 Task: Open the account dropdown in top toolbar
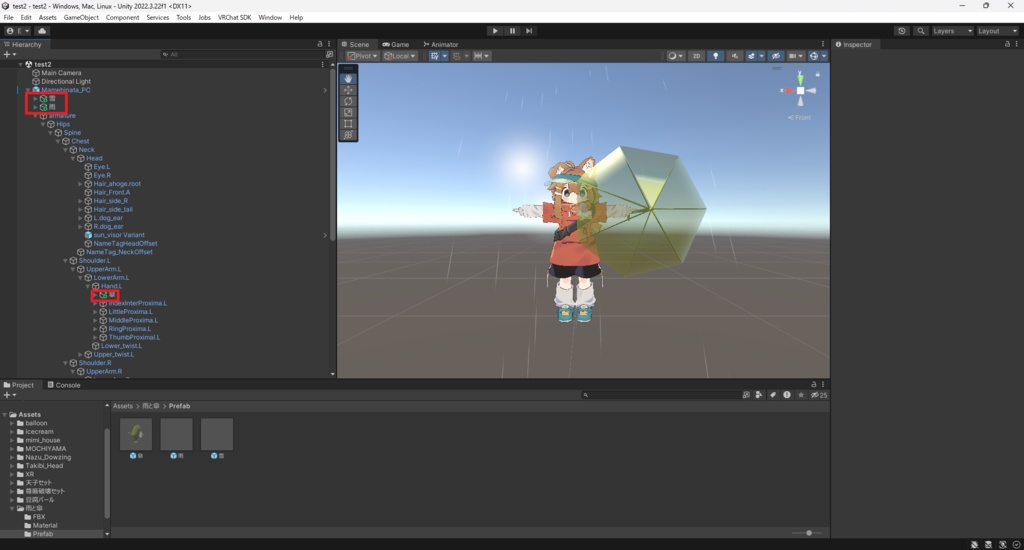pos(18,31)
